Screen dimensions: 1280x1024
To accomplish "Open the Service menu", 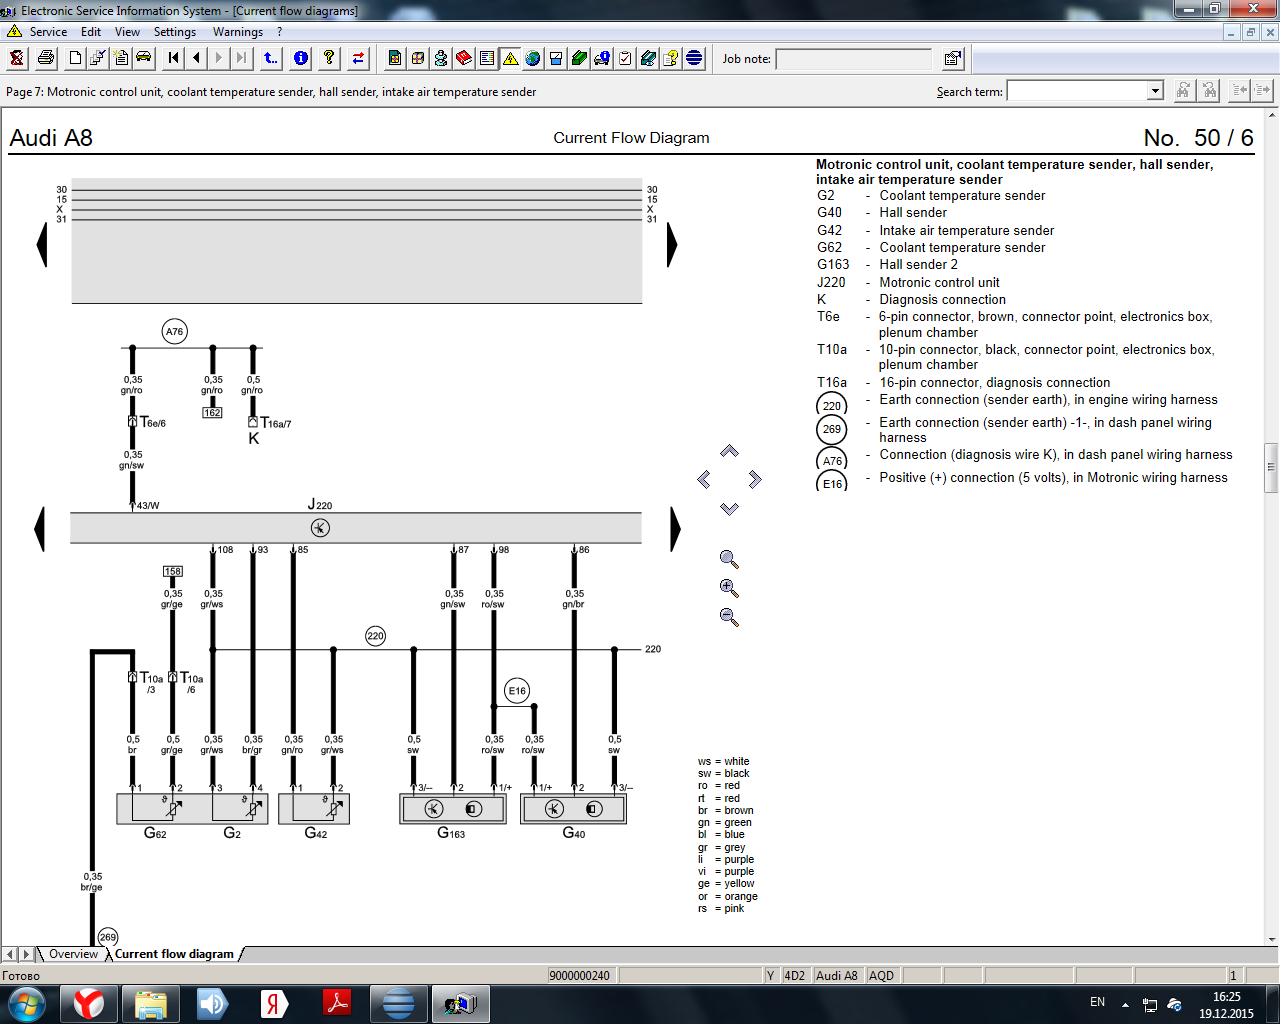I will [48, 32].
